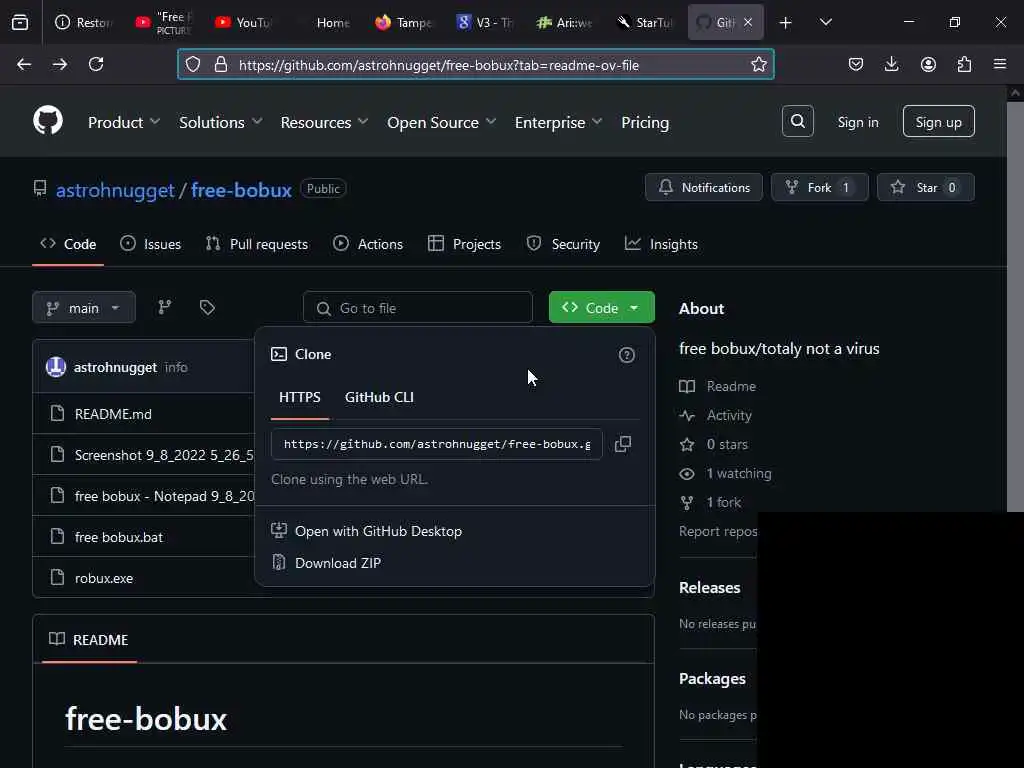Open the extensions puzzle icon
The height and width of the screenshot is (768, 1024).
pos(964,64)
